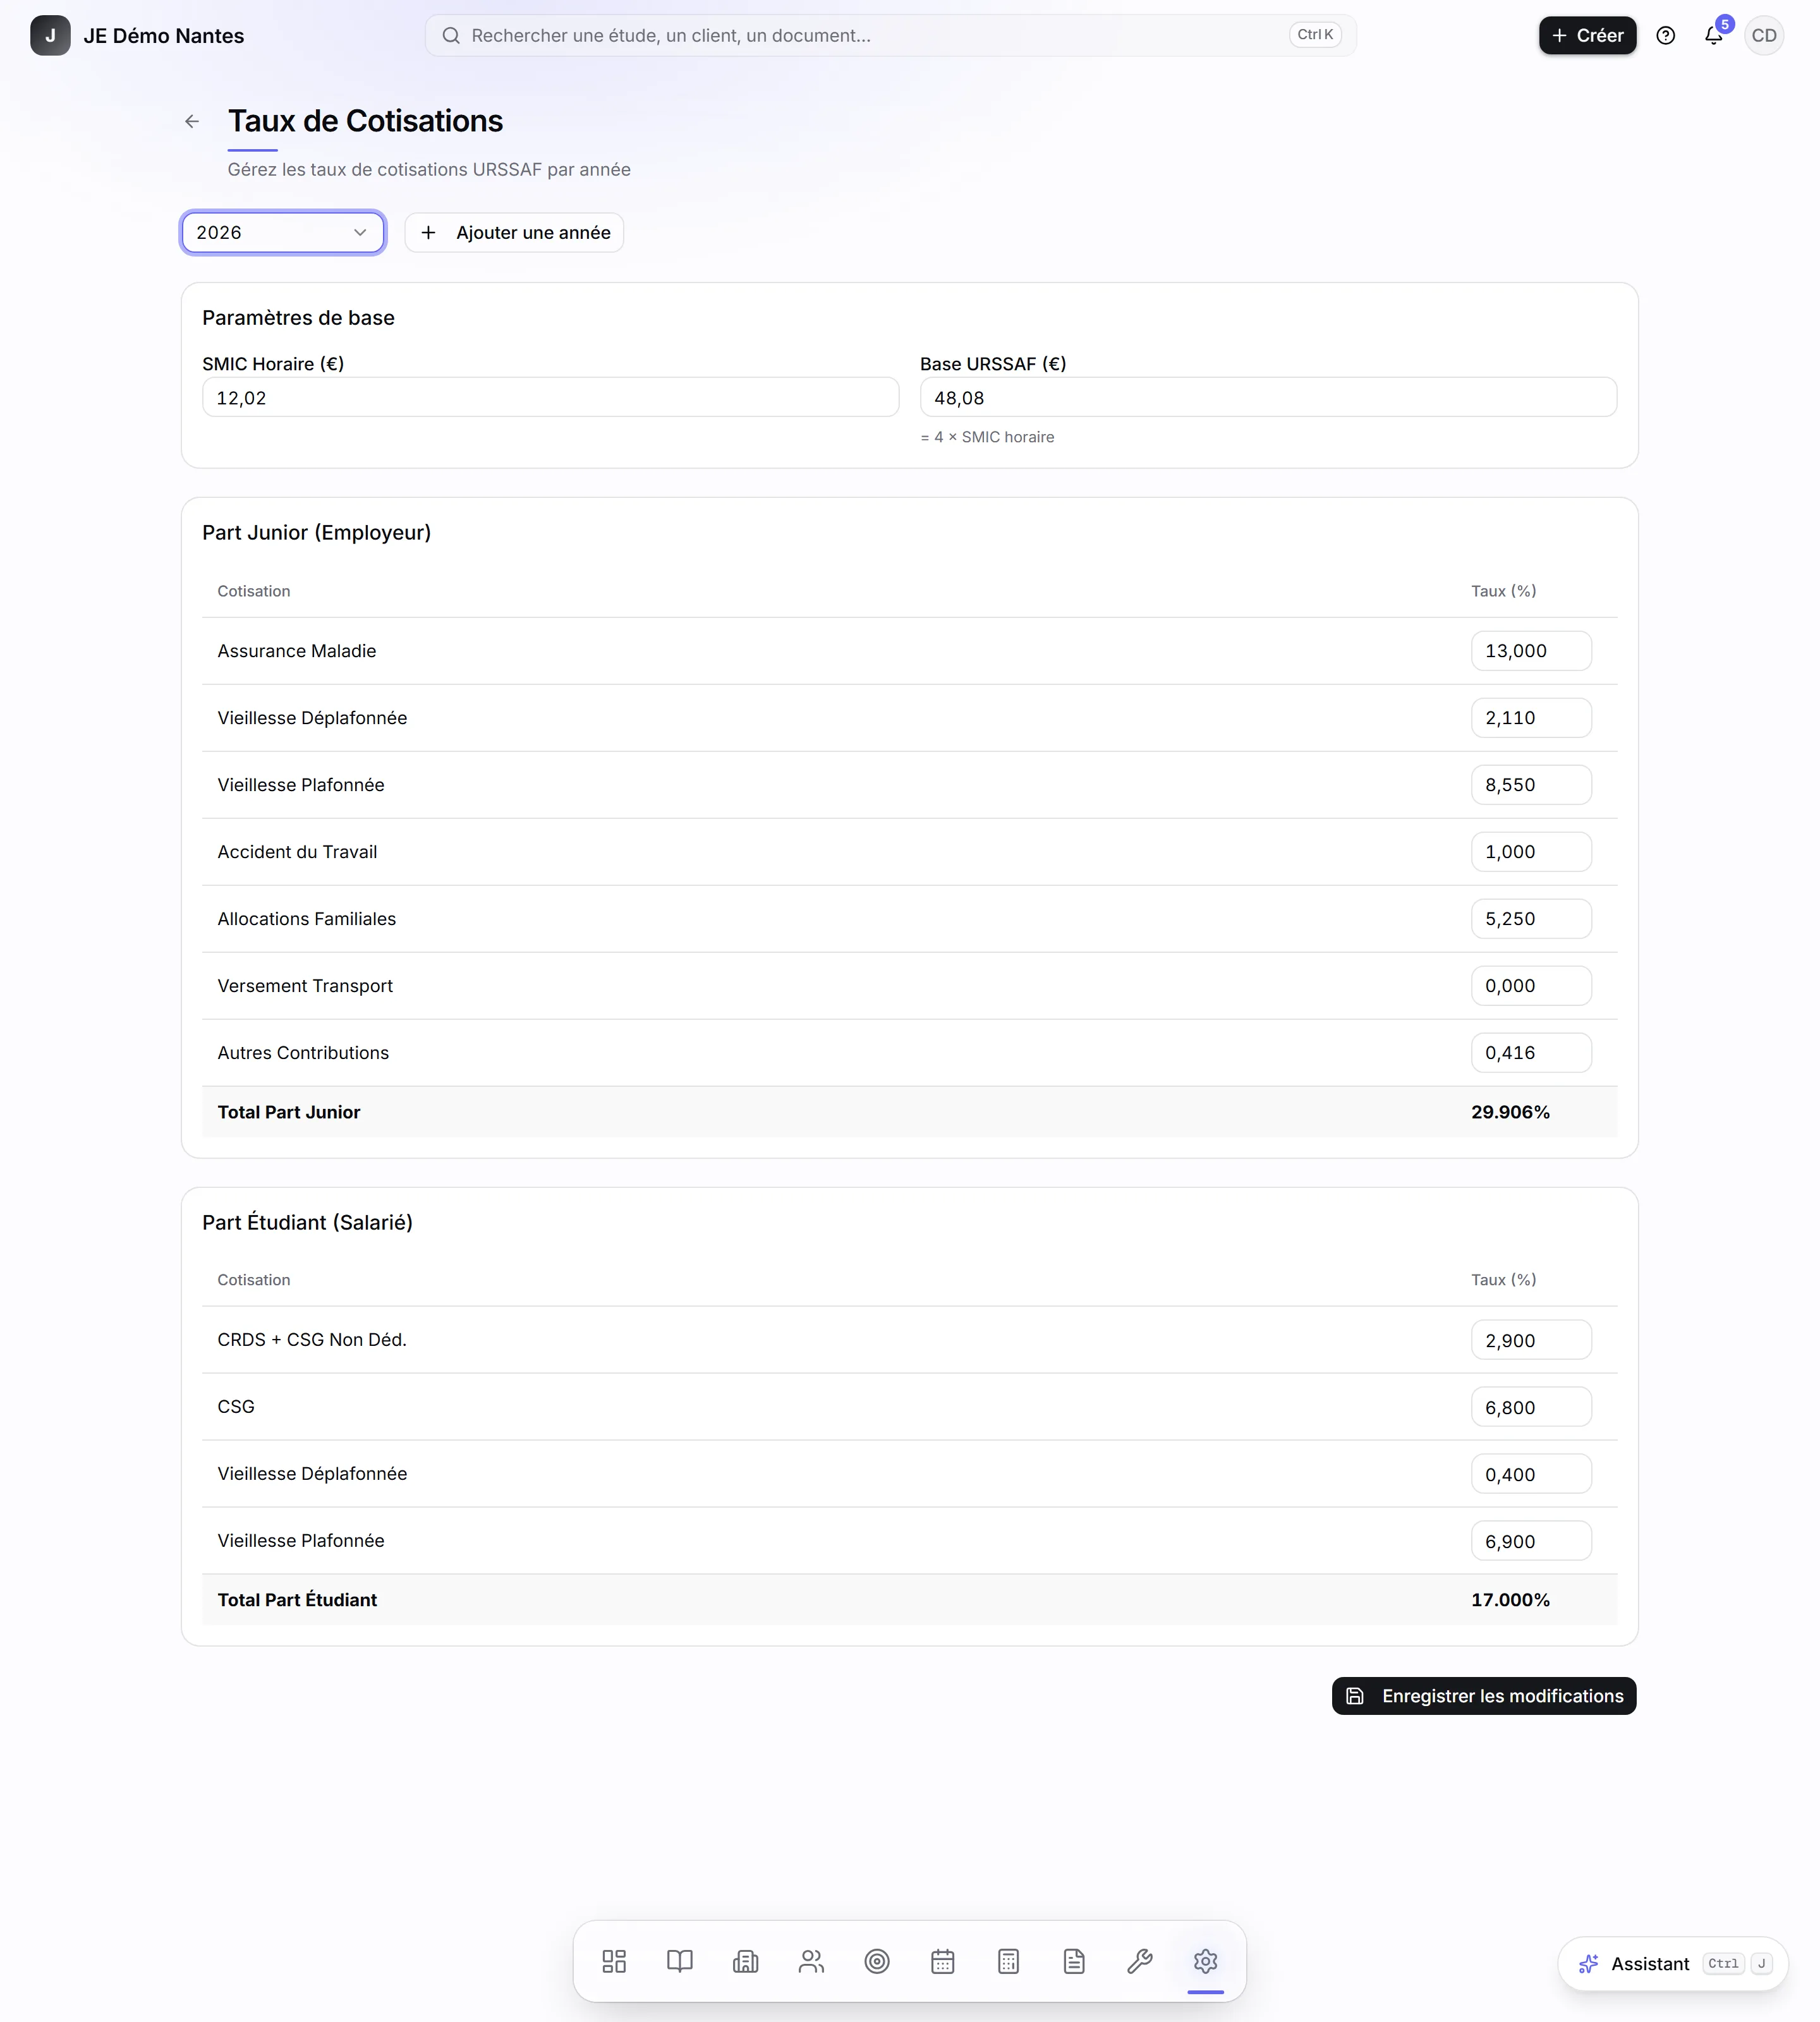
Task: Click the '= 4 × SMIC horaire' hint text
Action: (x=987, y=437)
